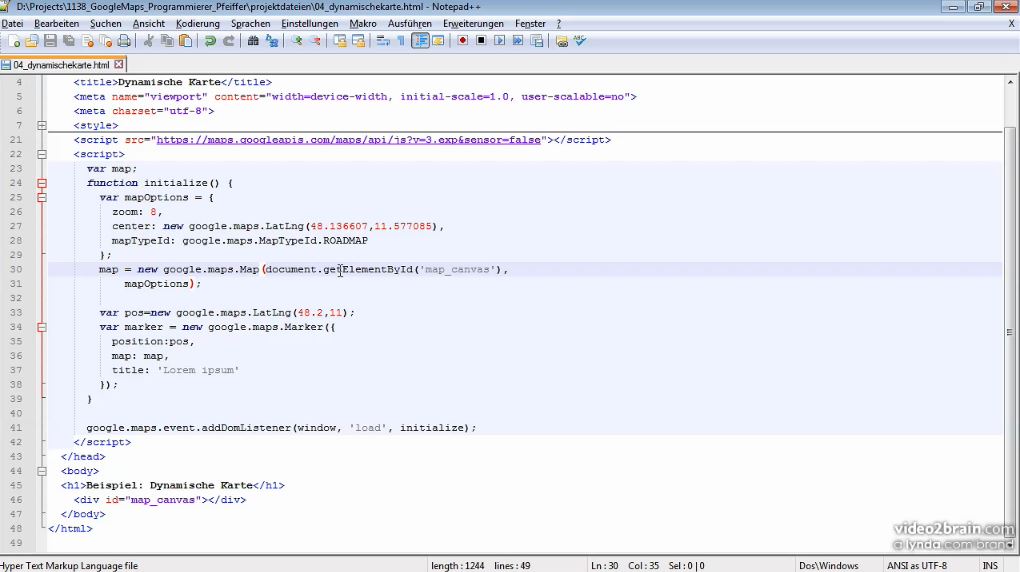Close document with menu bar X
This screenshot has width=1020, height=572.
(x=1012, y=23)
